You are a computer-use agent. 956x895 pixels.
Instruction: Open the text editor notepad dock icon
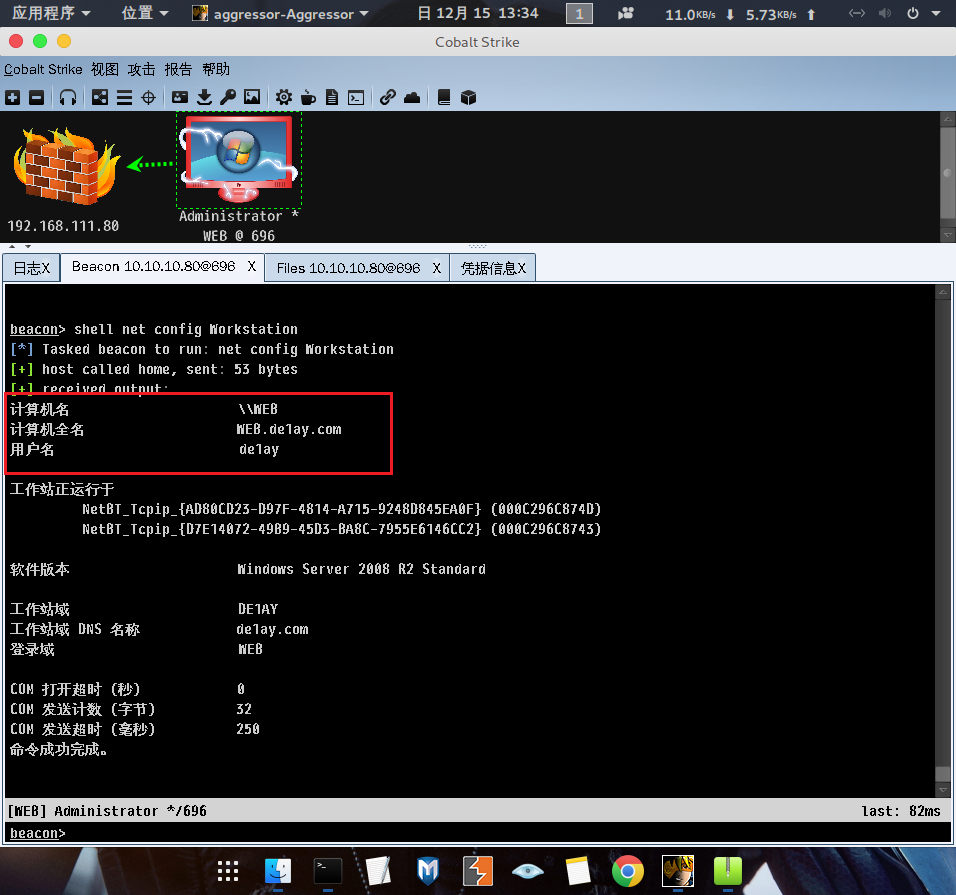[x=378, y=872]
